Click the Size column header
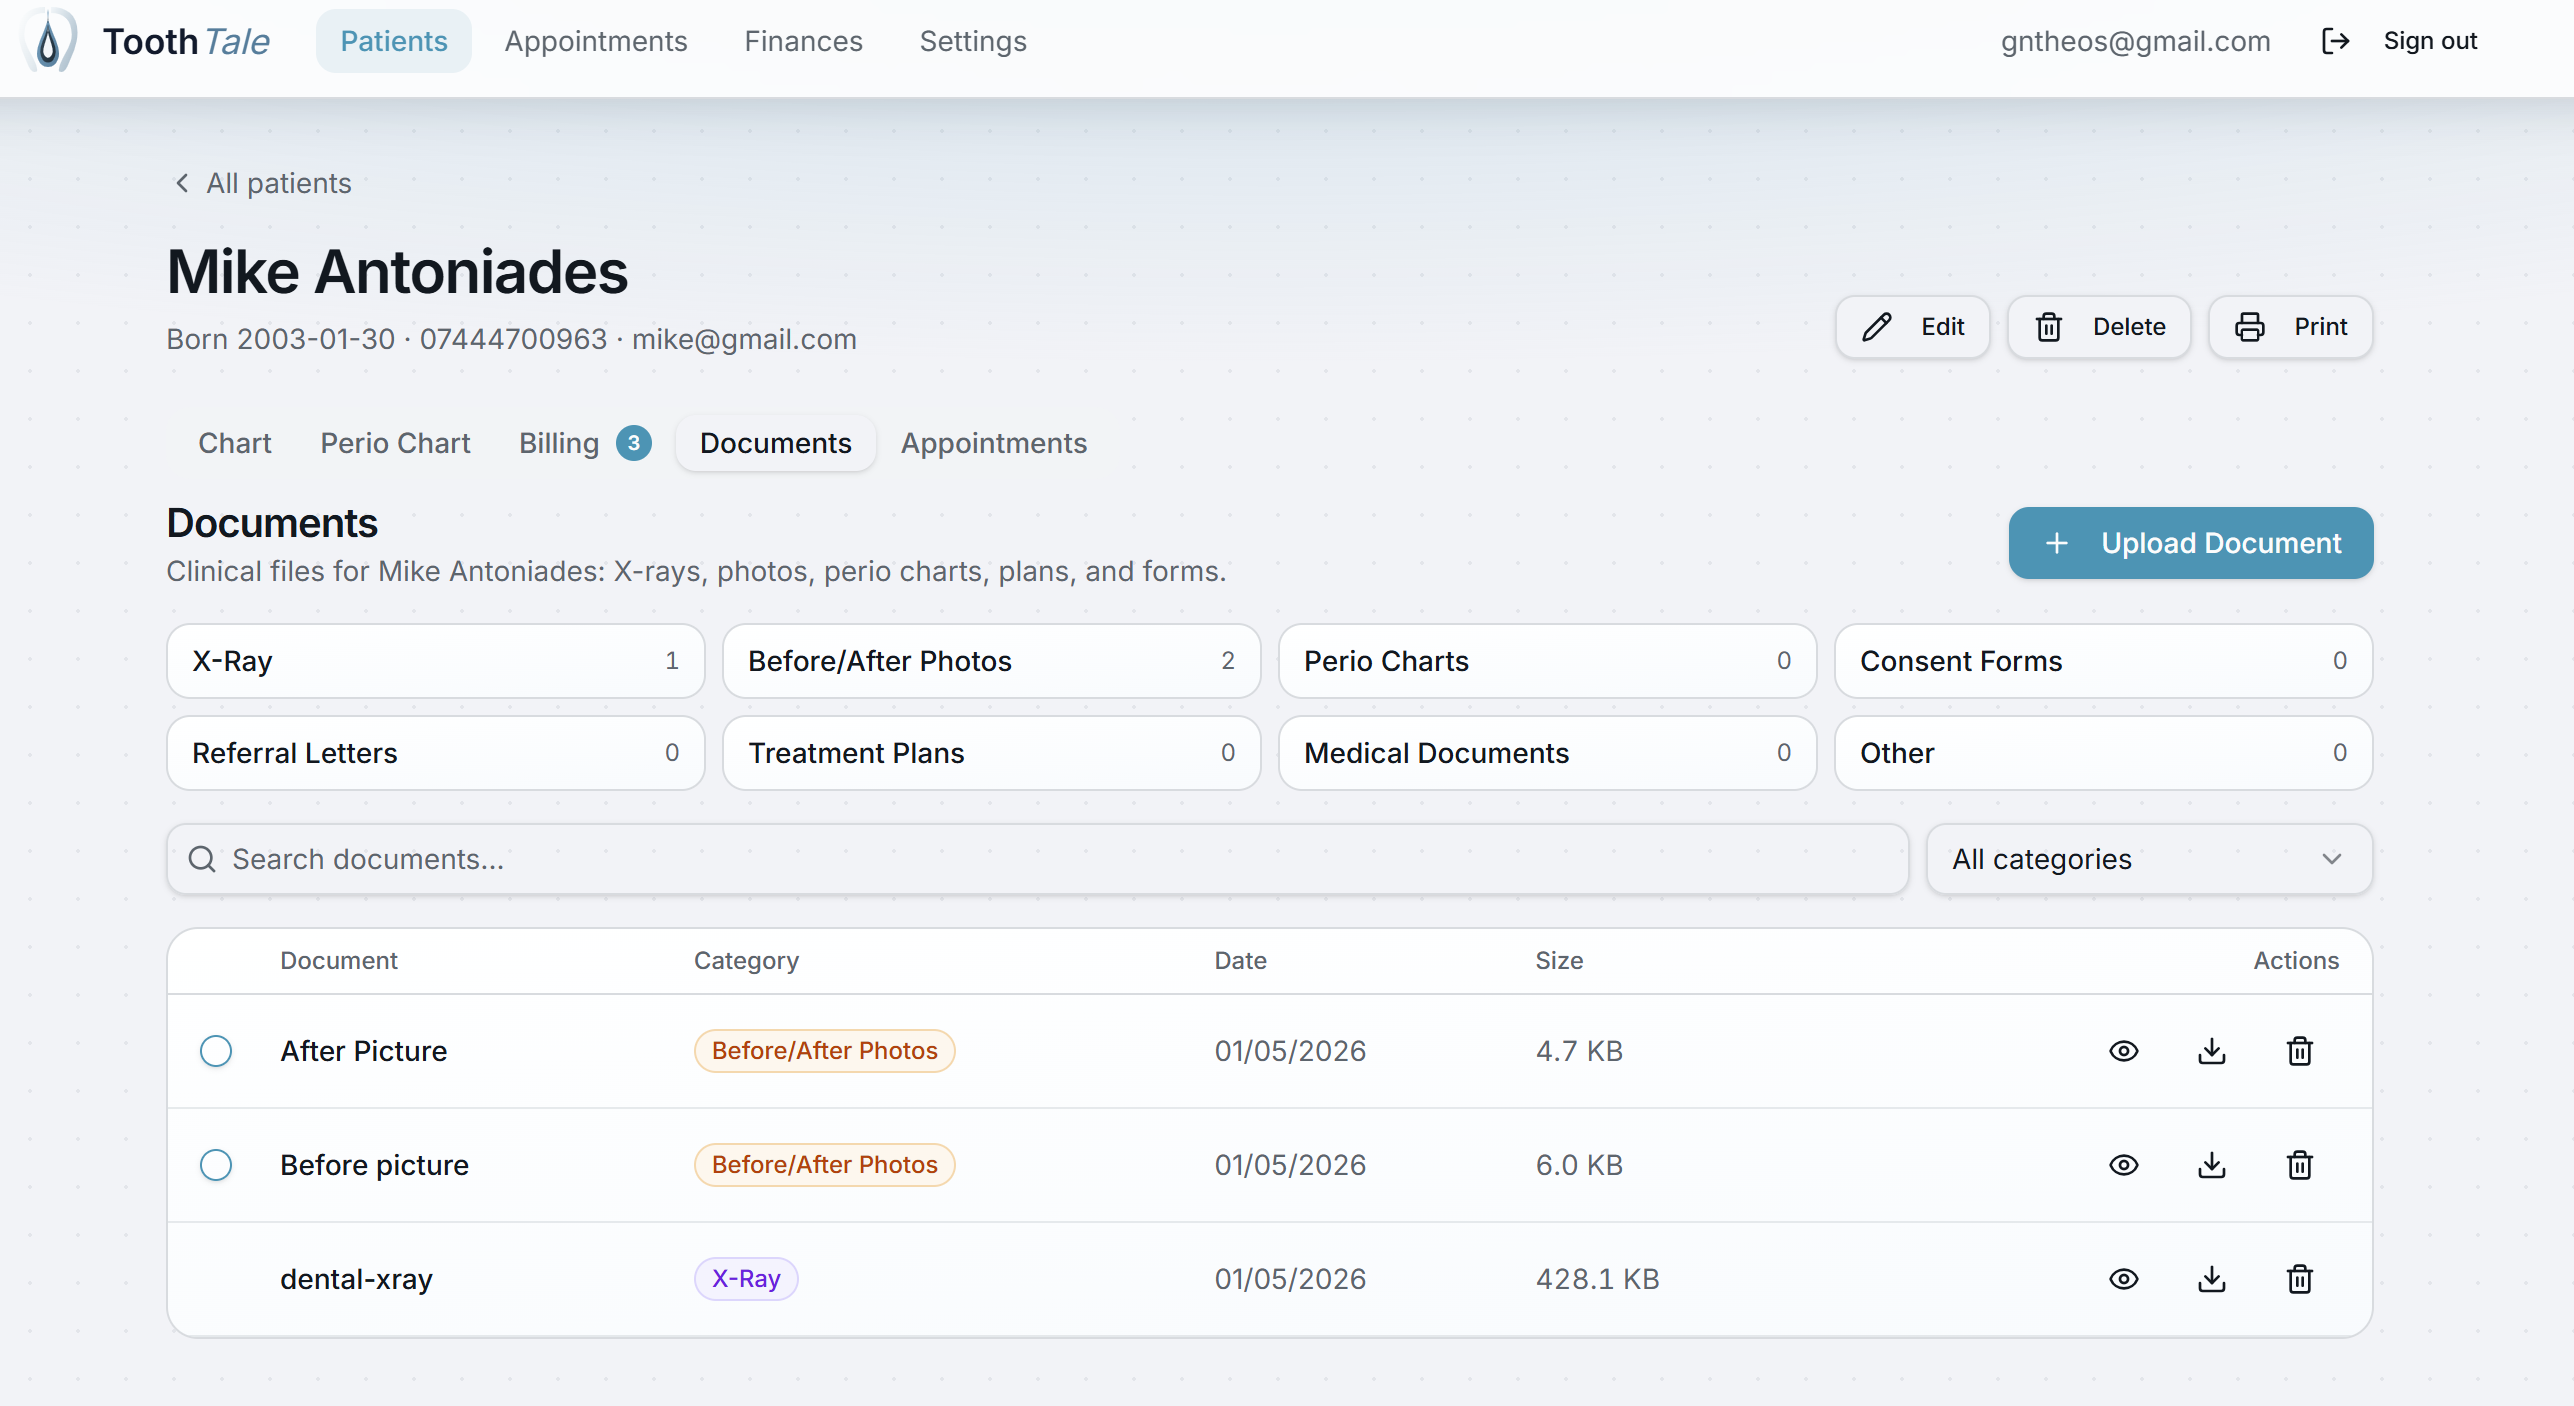Screen dimensions: 2574x1406 pyautogui.click(x=1559, y=961)
